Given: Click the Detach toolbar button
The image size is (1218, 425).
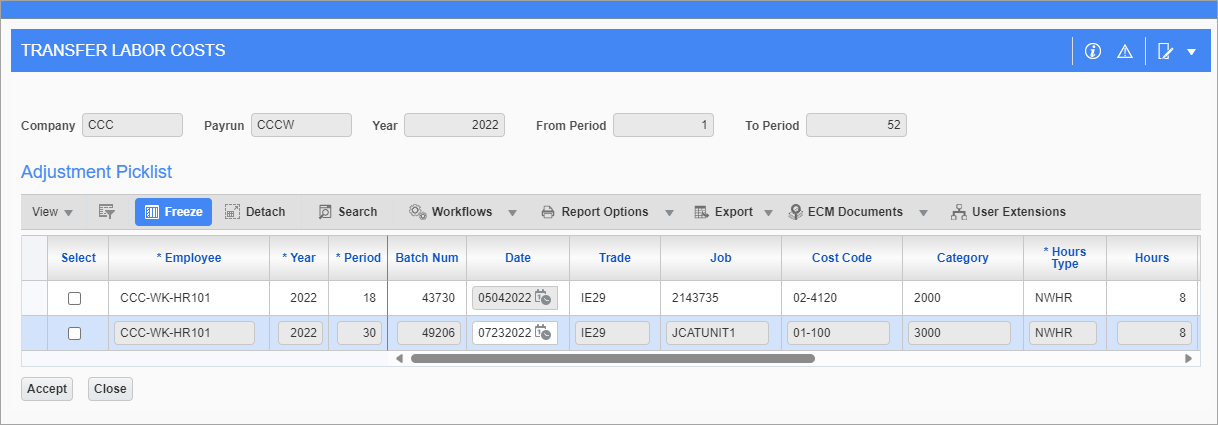Looking at the screenshot, I should click(x=255, y=212).
